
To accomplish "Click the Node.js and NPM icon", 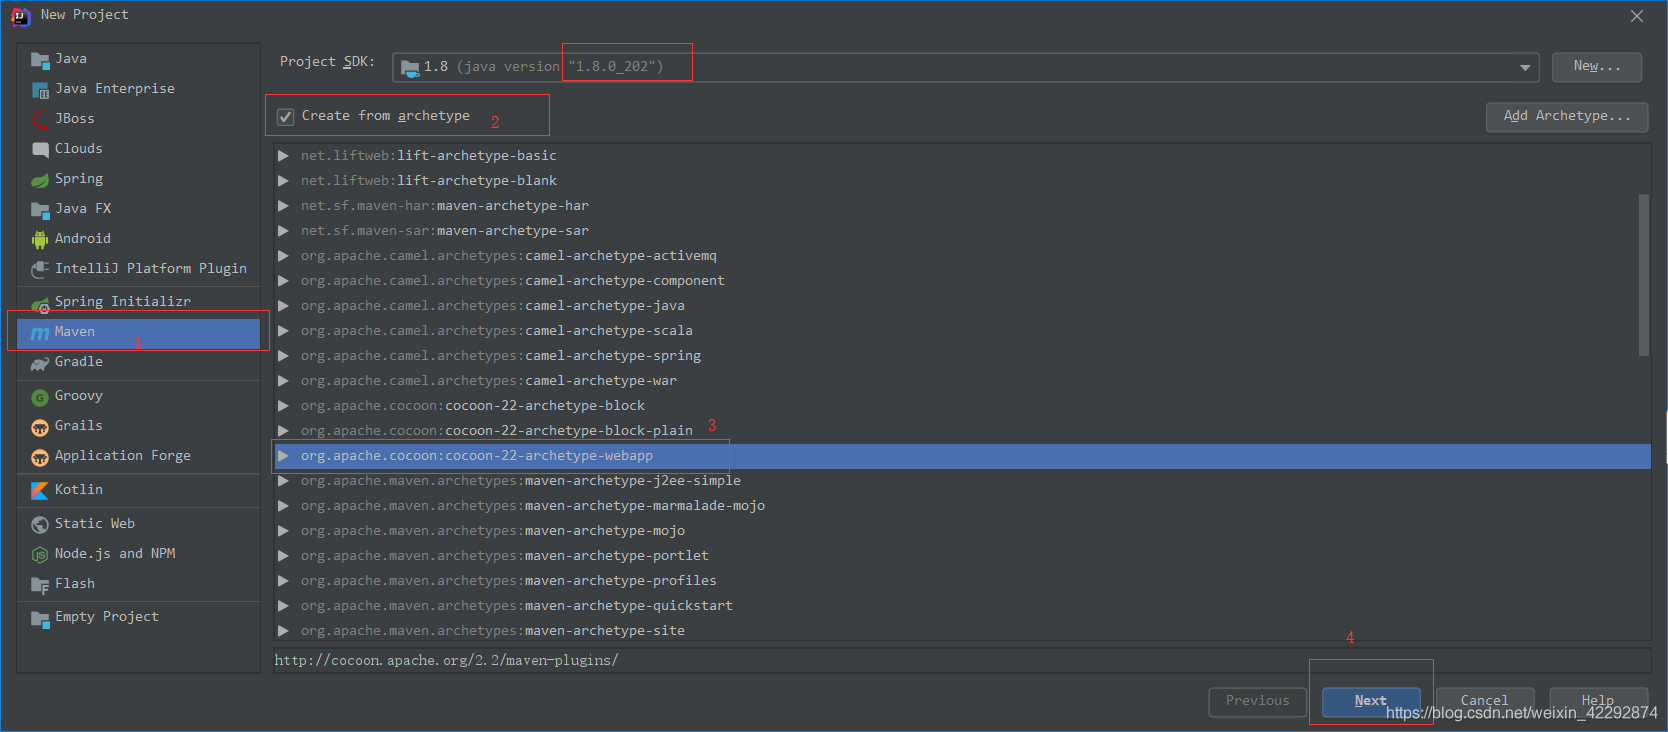I will pos(40,554).
